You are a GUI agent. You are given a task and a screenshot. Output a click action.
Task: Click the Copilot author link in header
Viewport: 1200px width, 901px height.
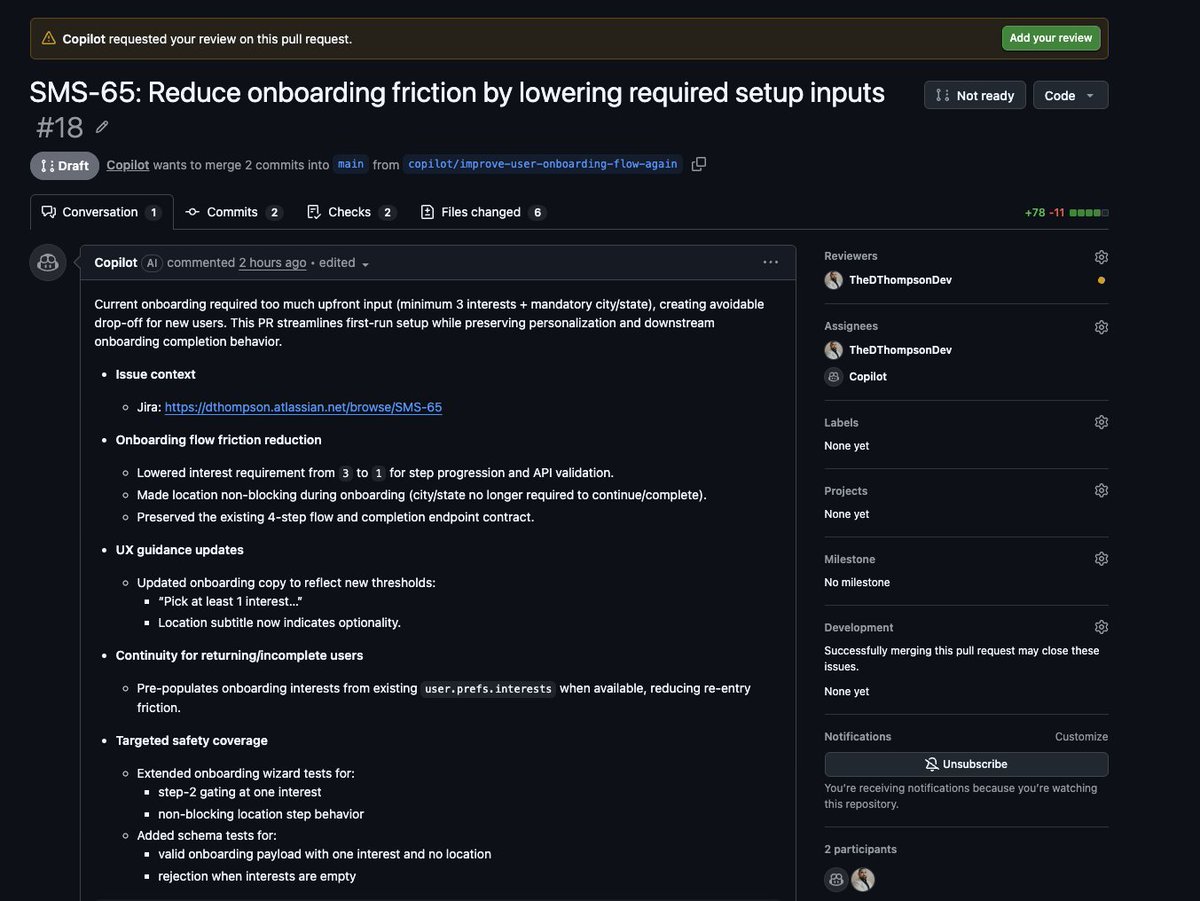click(x=128, y=164)
